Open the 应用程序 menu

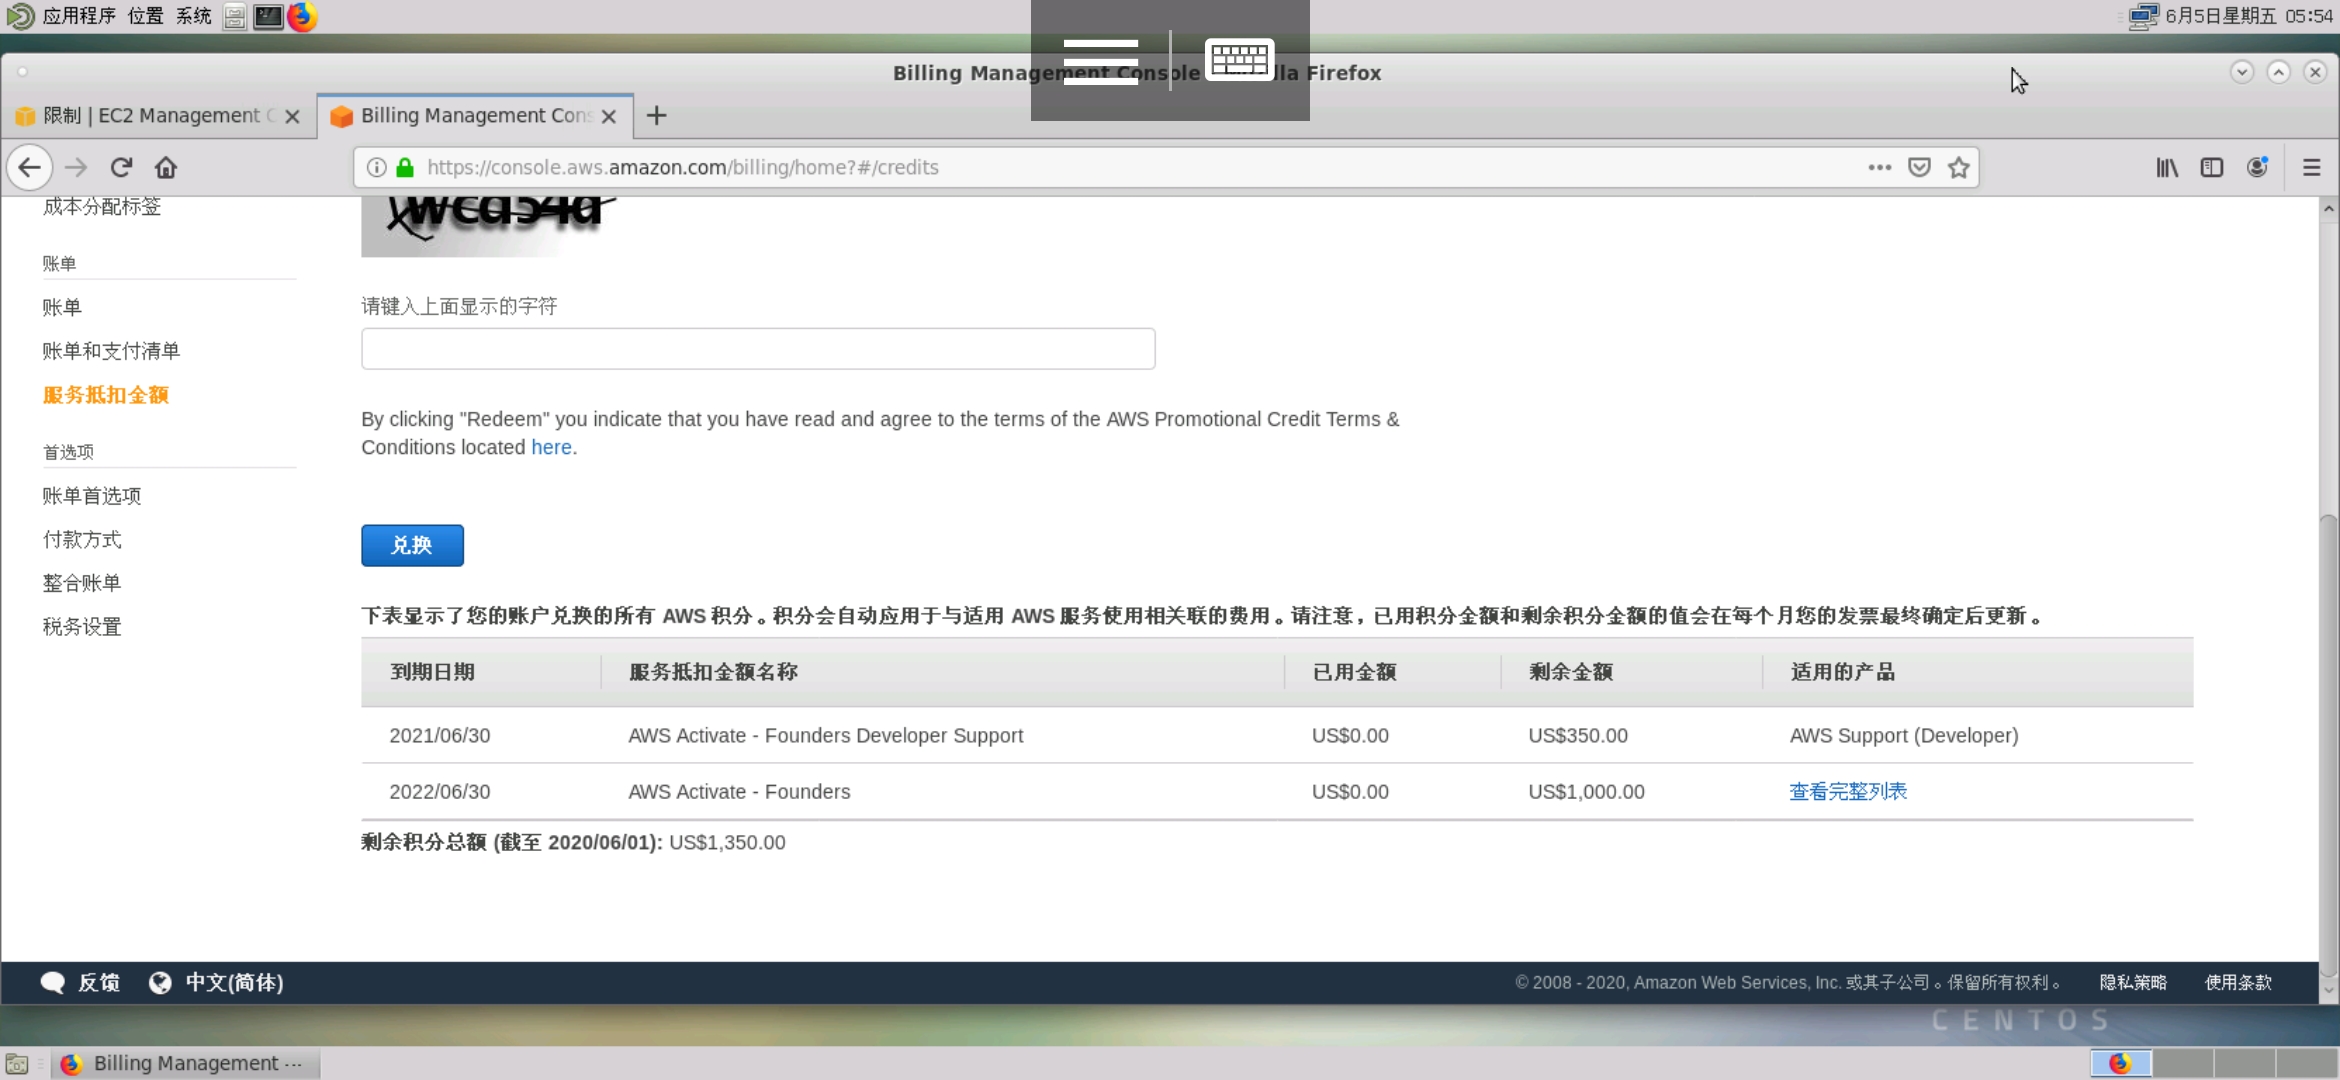click(79, 16)
